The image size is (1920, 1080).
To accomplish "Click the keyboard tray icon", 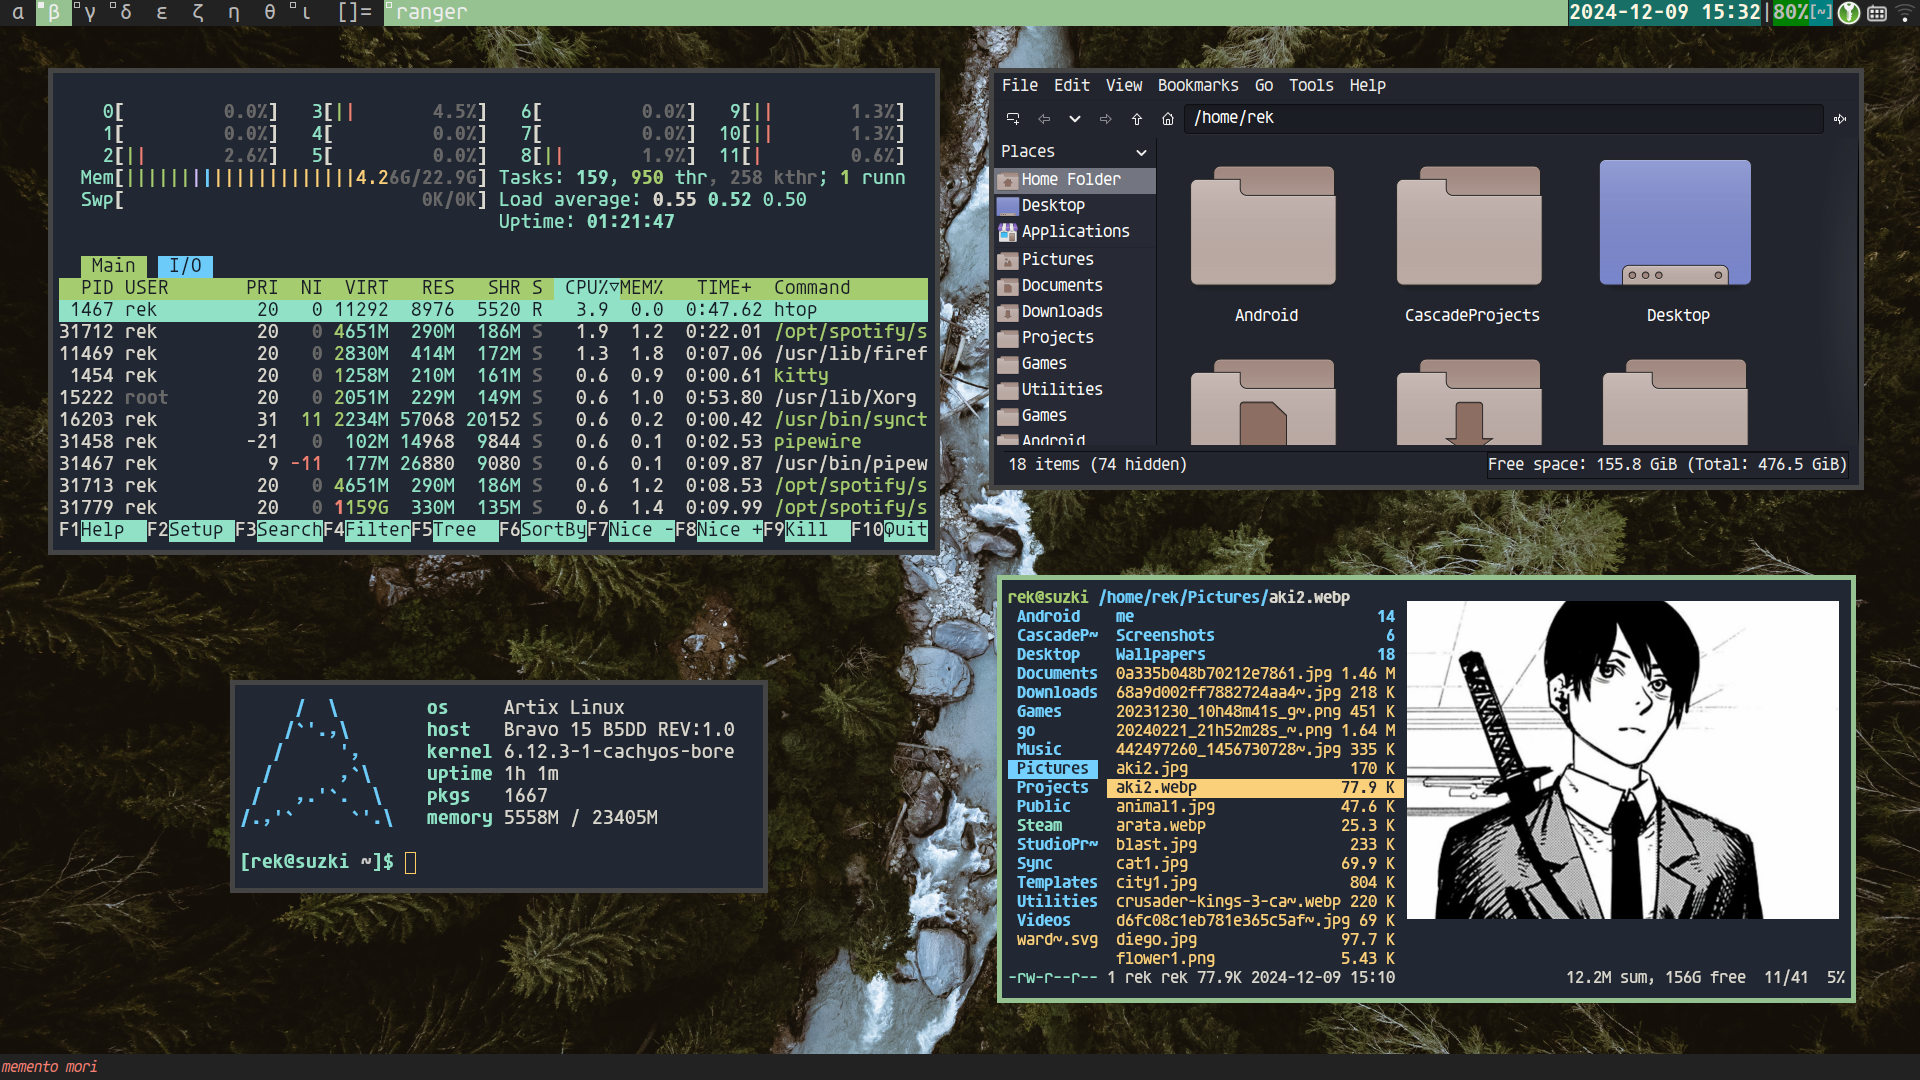I will coord(1877,13).
